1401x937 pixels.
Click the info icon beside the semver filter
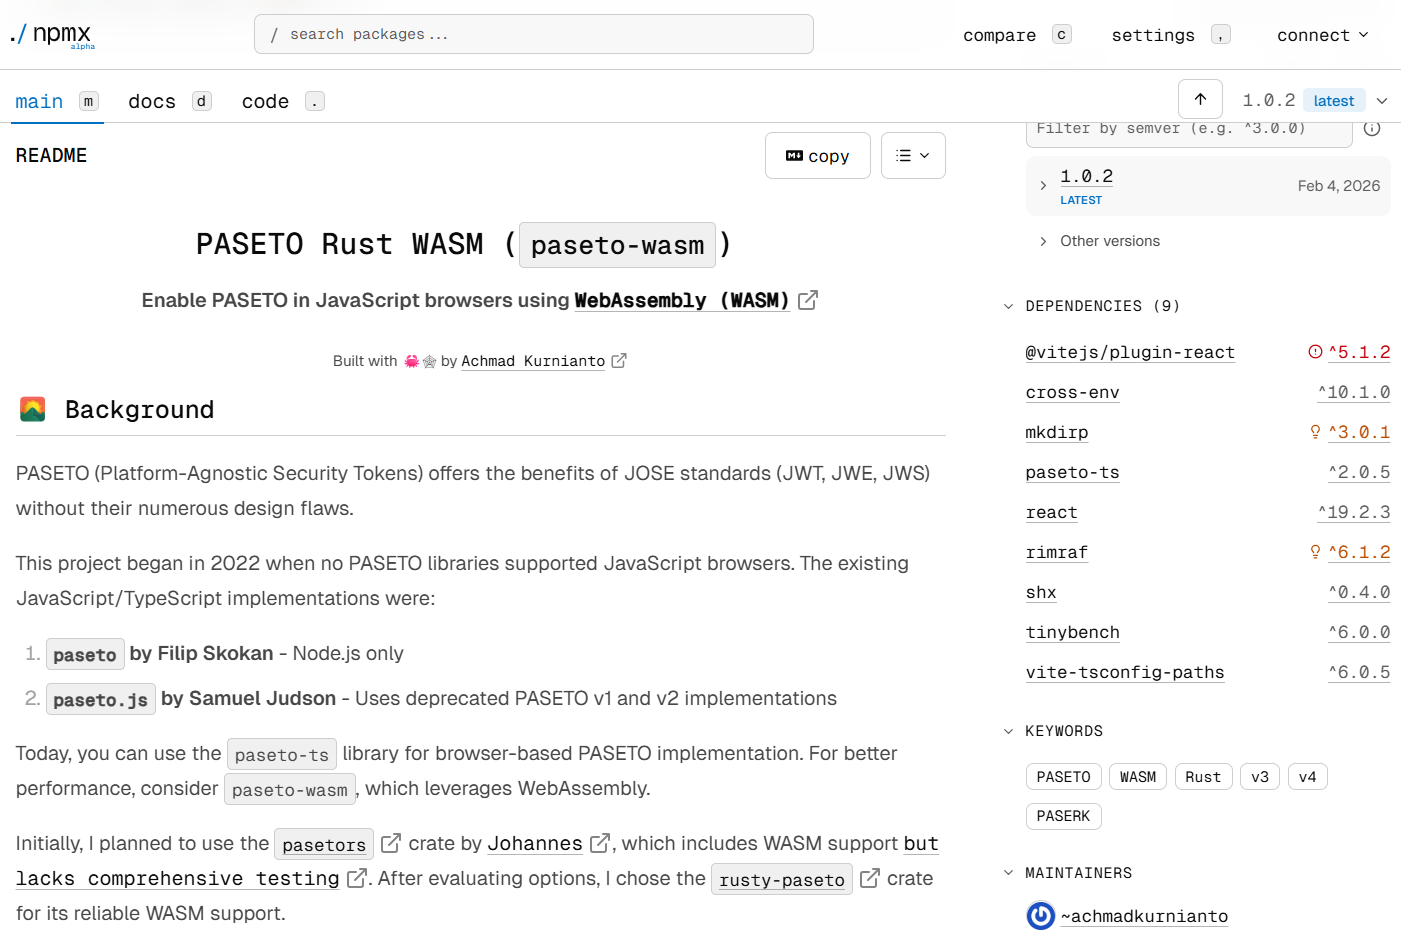[x=1371, y=128]
